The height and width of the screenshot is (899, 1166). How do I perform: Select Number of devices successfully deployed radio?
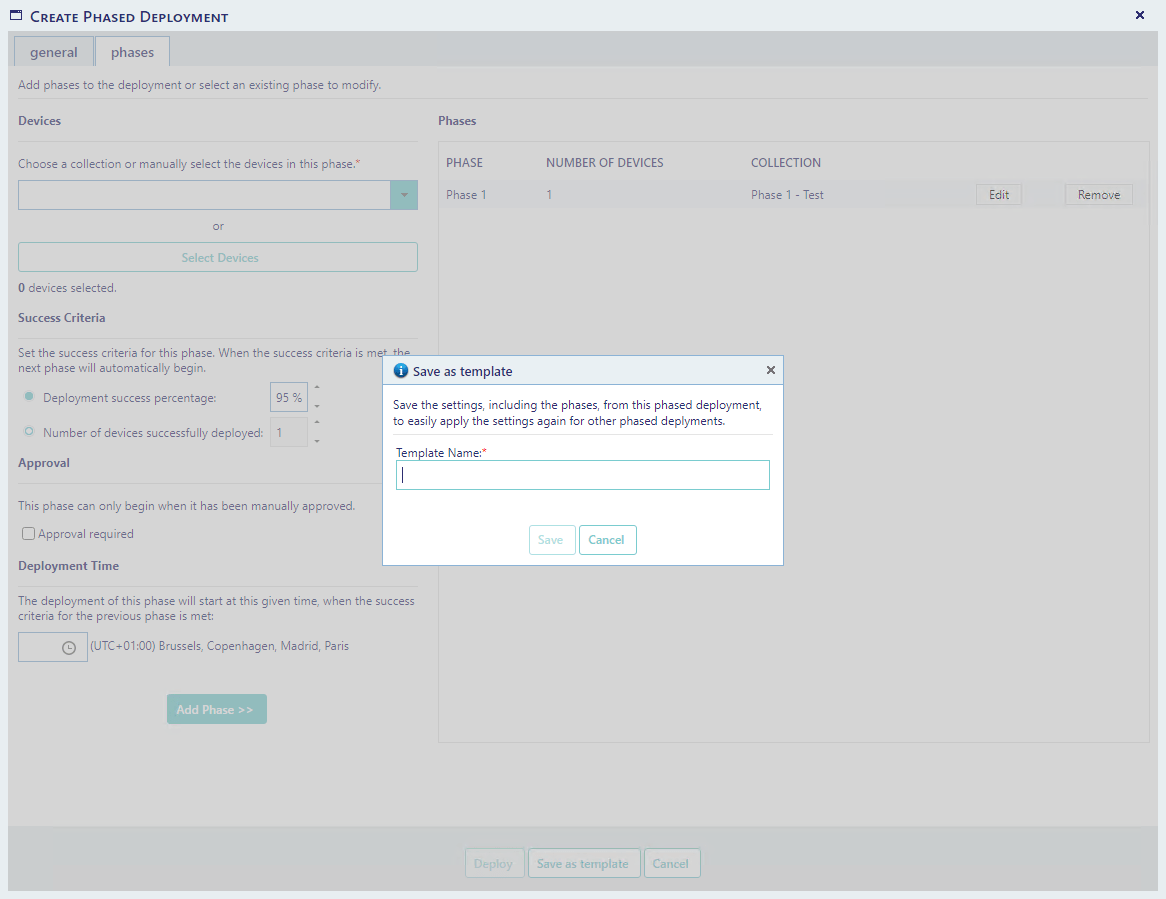(29, 431)
